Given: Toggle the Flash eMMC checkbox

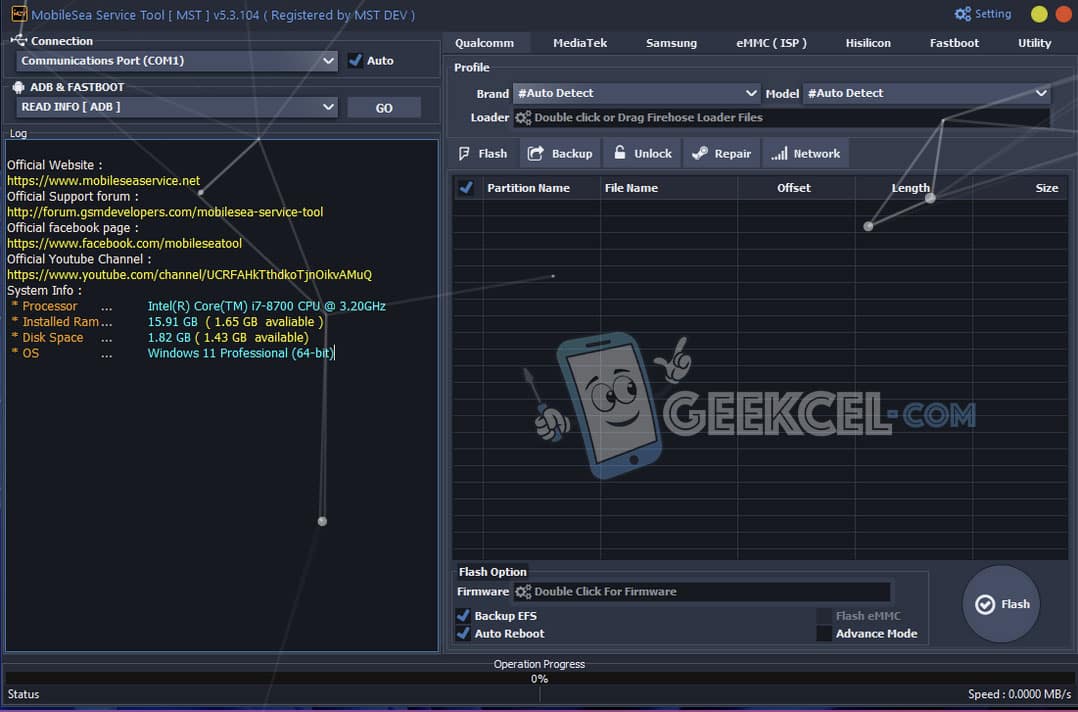Looking at the screenshot, I should [824, 616].
